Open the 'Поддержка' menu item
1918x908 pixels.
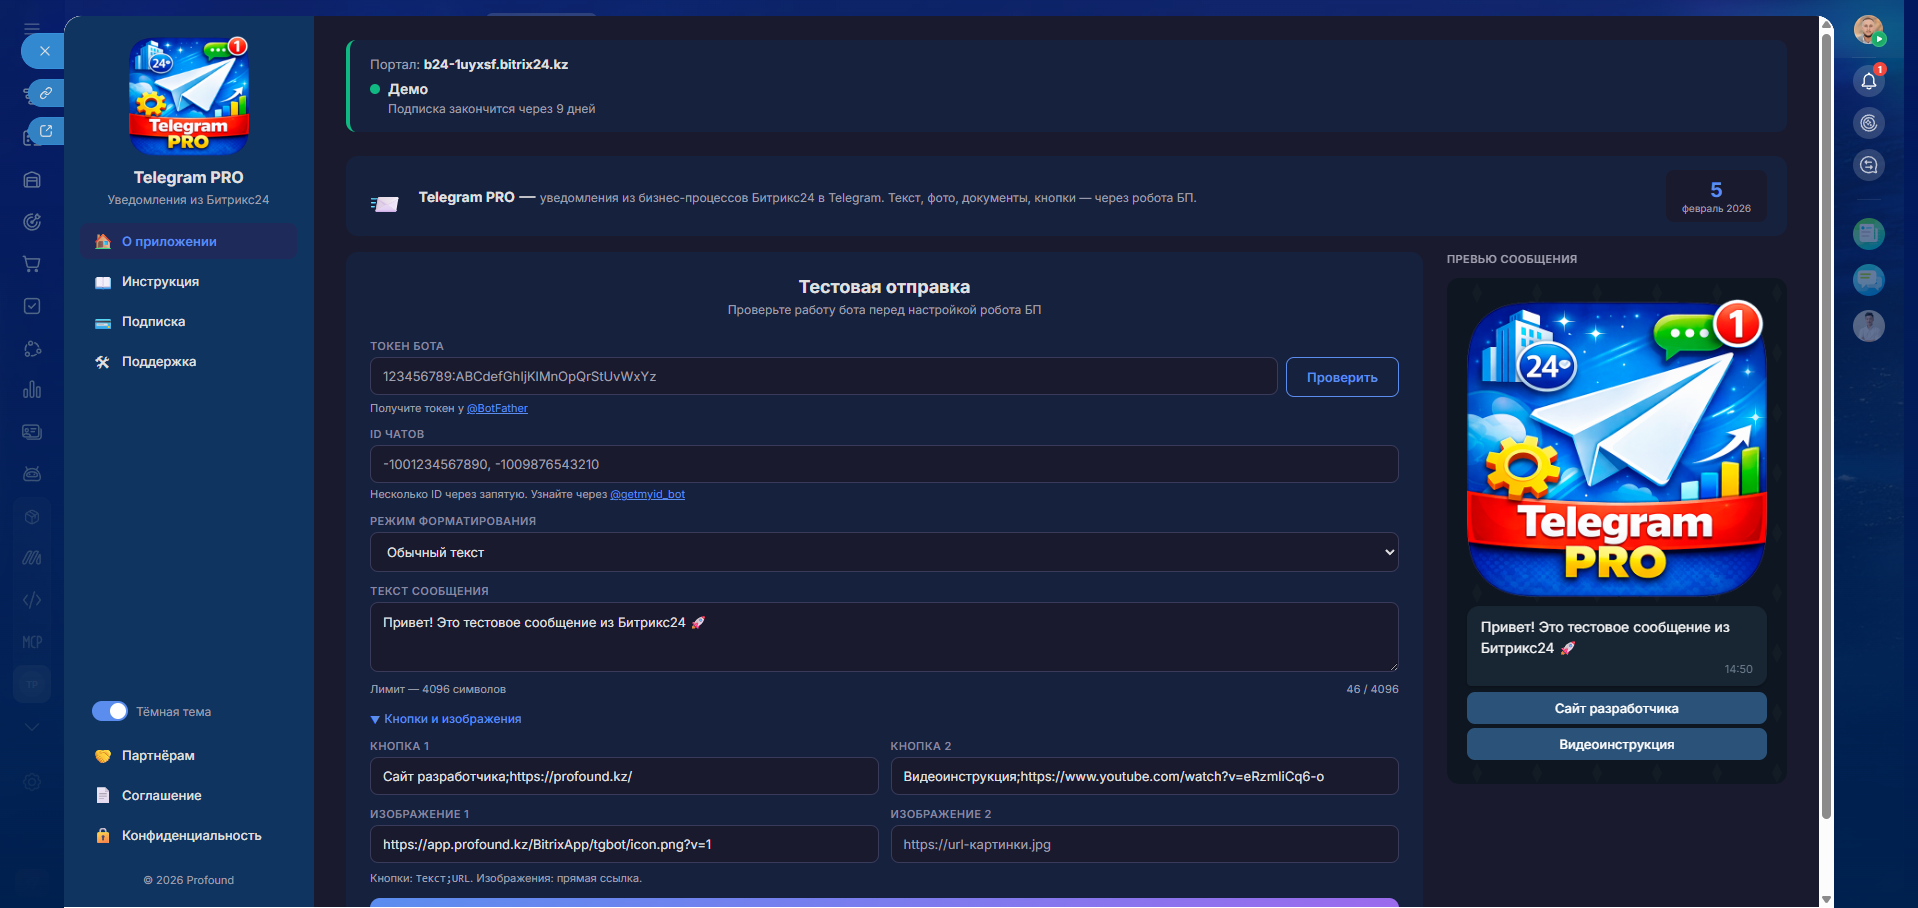(189, 362)
